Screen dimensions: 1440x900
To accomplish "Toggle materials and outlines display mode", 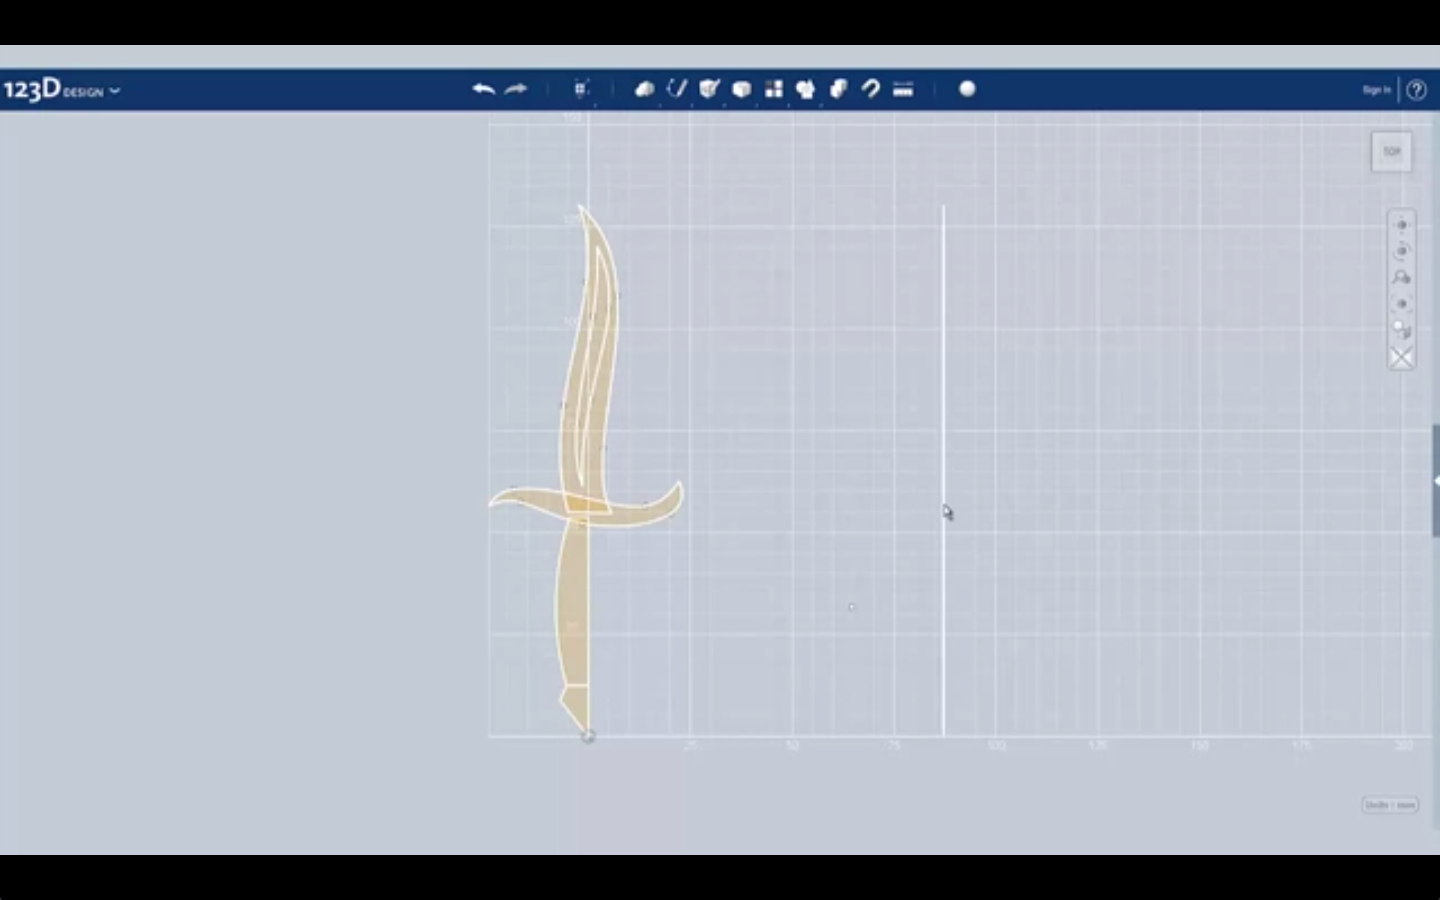I will point(1401,330).
